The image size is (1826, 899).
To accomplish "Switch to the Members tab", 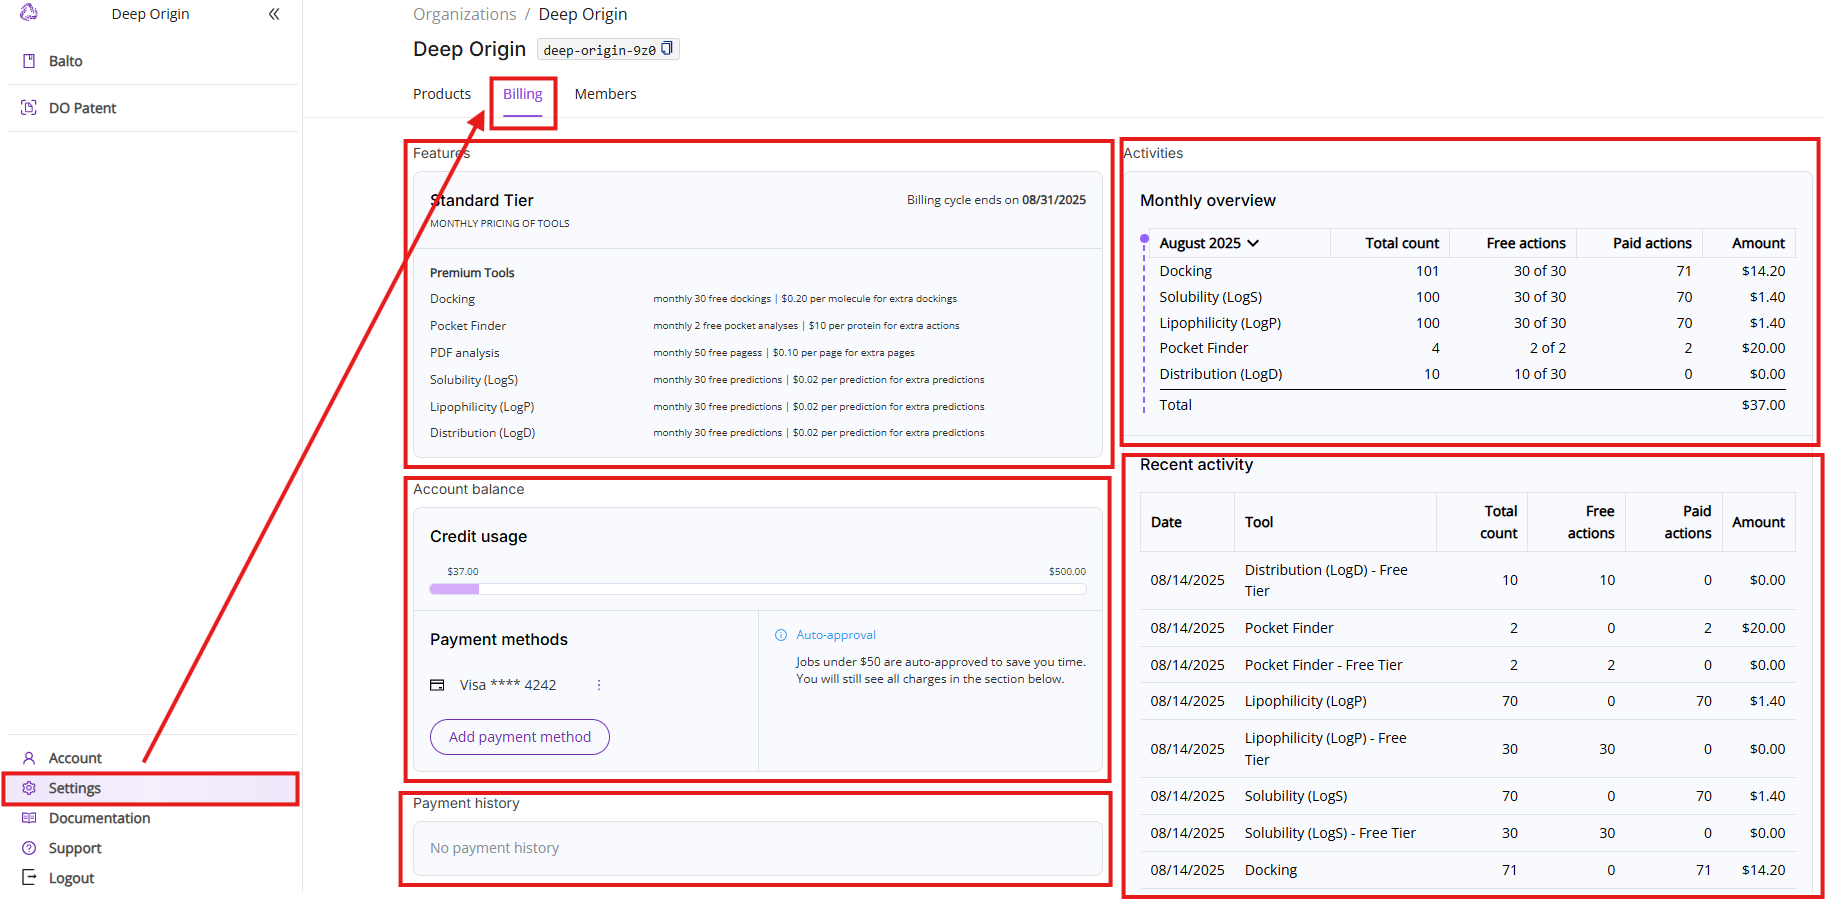I will pyautogui.click(x=605, y=94).
